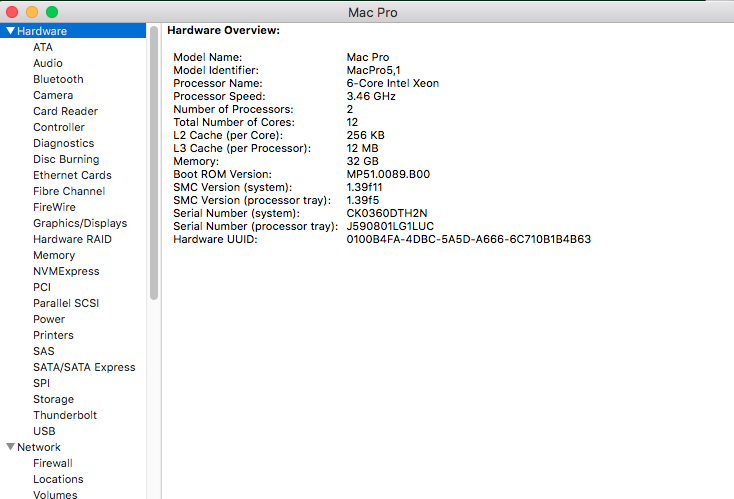Show Power information

point(49,319)
